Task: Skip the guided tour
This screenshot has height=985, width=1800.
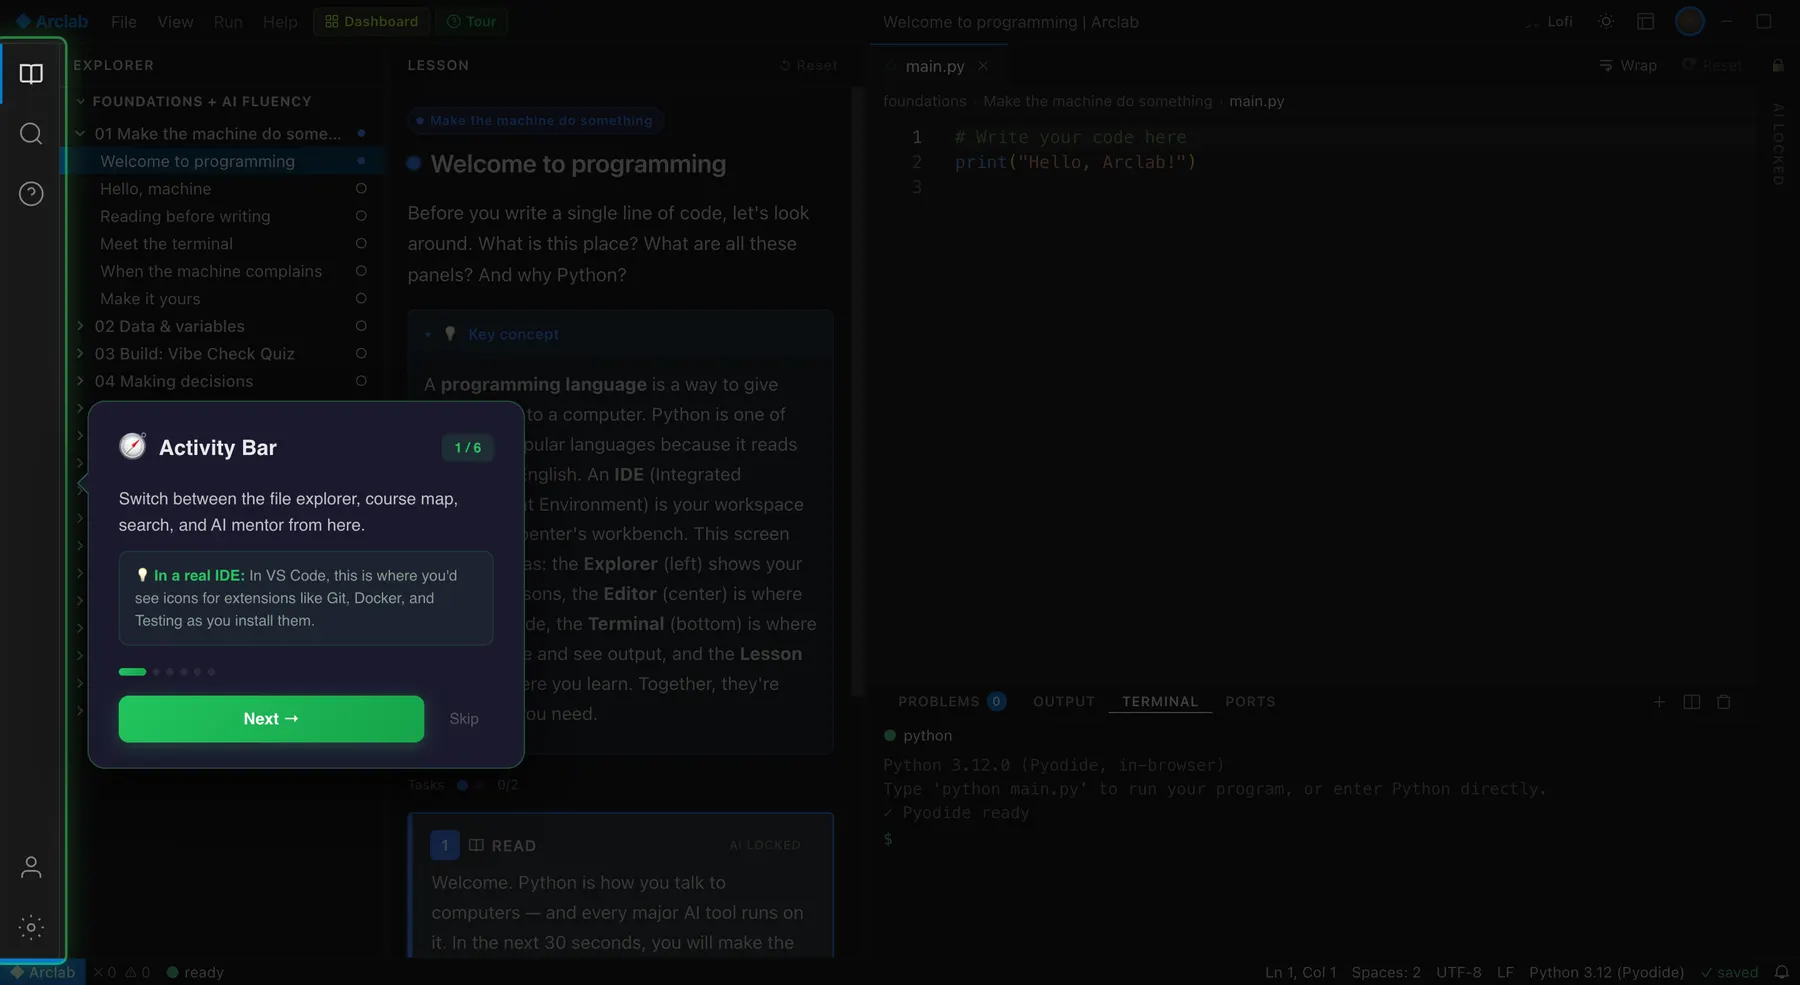Action: (464, 719)
